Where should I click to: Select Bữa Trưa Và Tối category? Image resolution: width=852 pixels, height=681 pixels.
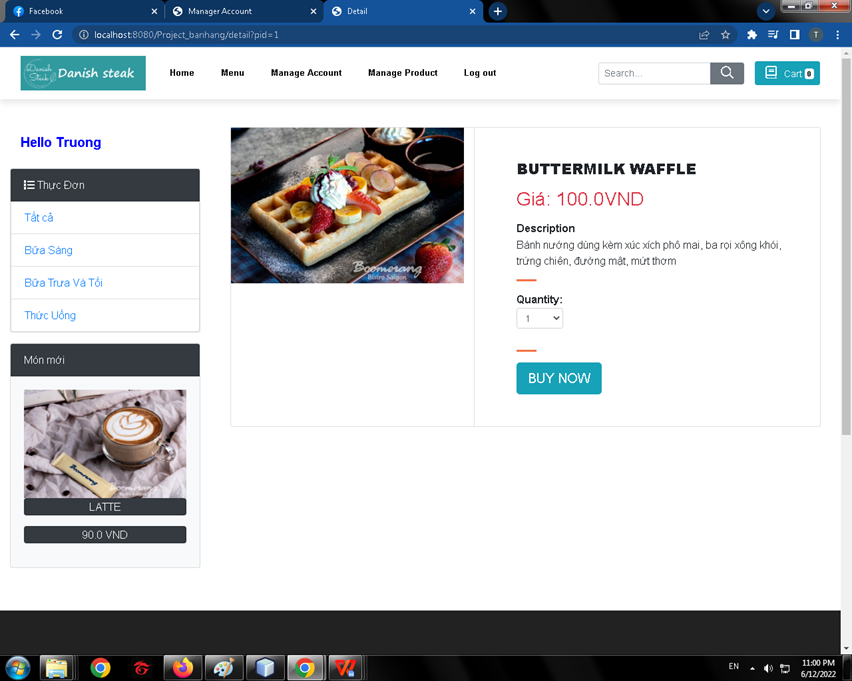(105, 283)
